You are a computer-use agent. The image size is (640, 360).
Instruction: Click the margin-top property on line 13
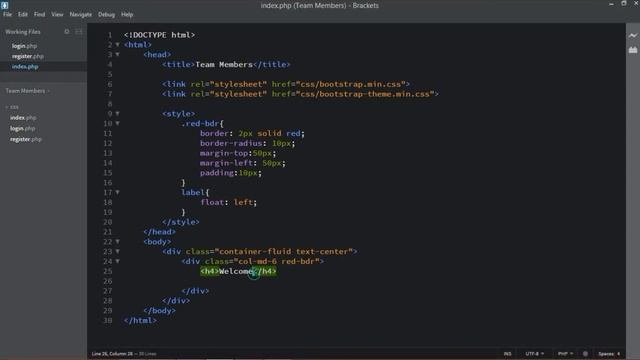point(224,153)
